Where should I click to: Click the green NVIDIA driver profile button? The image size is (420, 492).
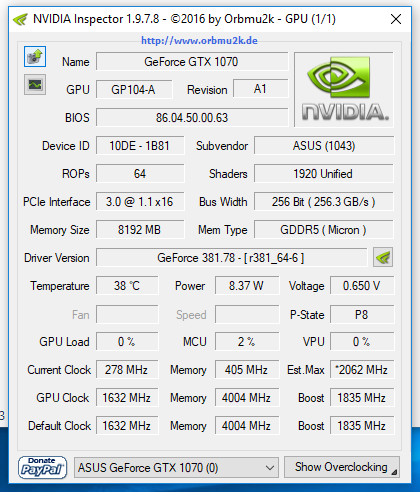tap(383, 257)
